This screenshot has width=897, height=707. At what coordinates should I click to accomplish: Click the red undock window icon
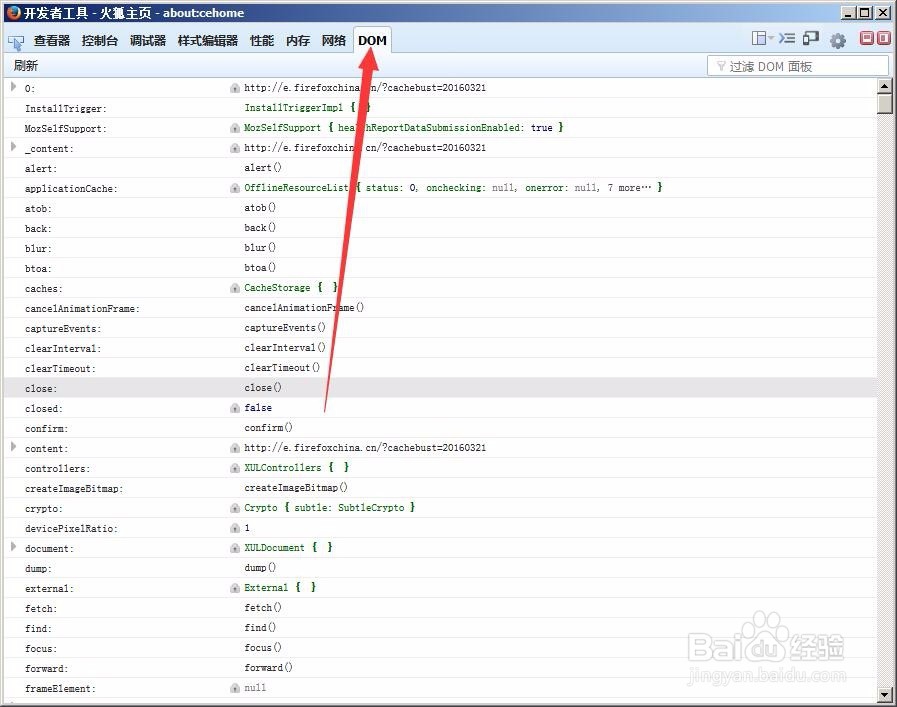click(866, 38)
